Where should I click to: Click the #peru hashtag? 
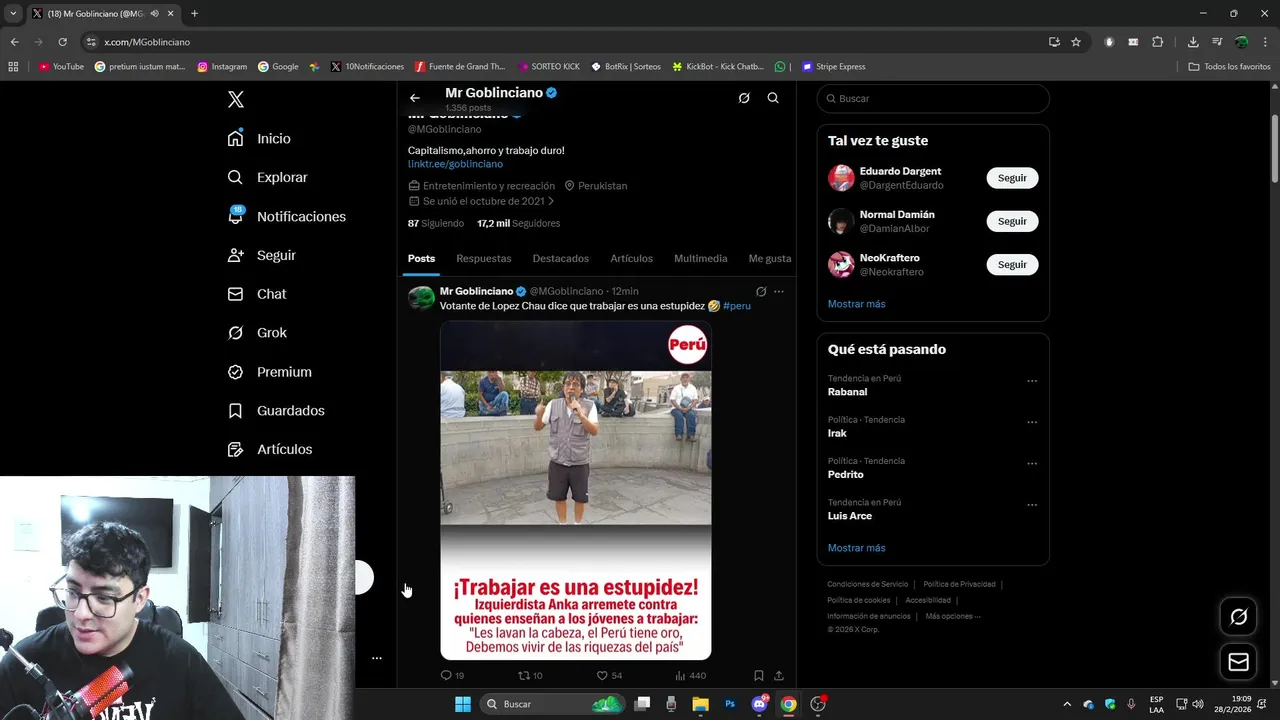coord(737,306)
